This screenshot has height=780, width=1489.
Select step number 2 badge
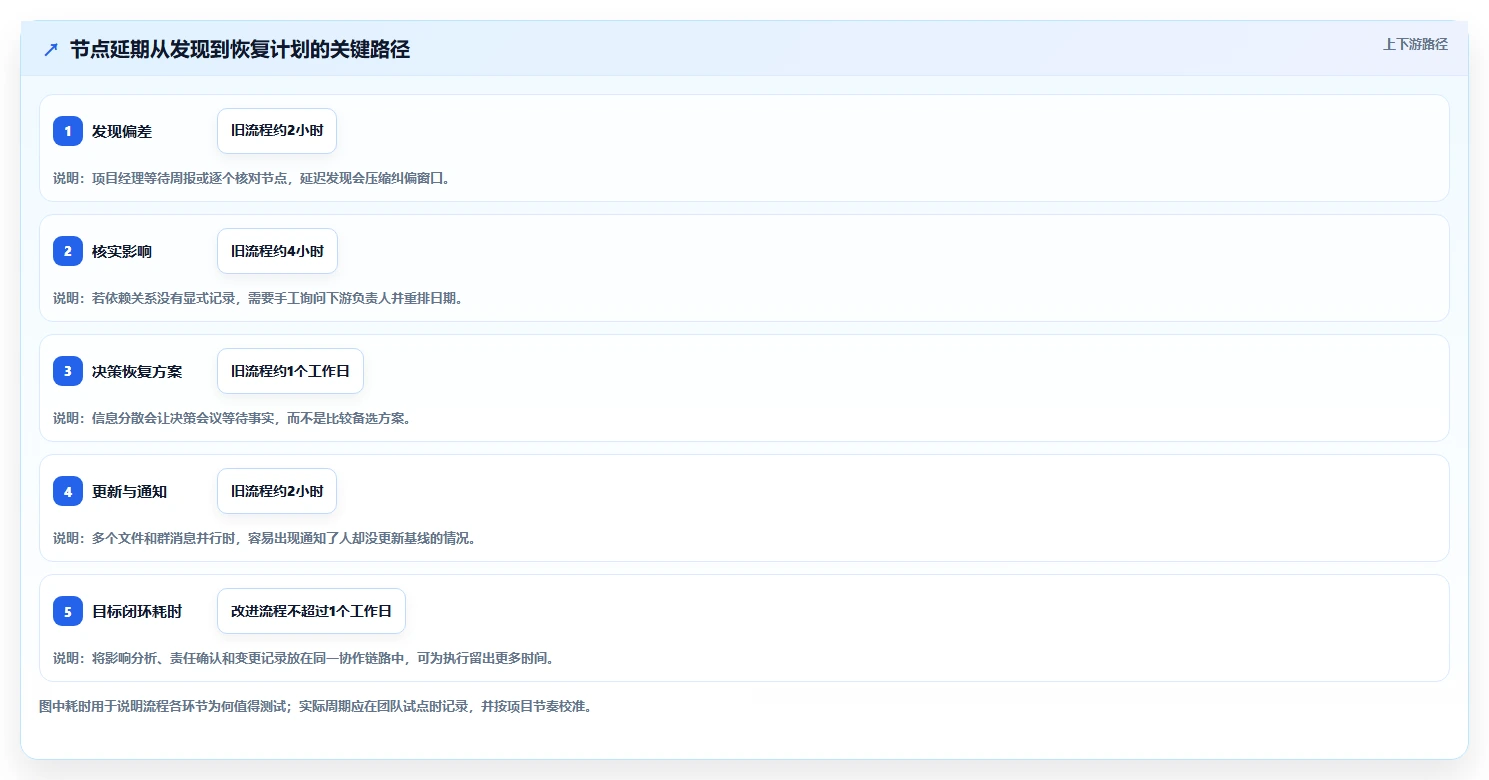click(68, 251)
